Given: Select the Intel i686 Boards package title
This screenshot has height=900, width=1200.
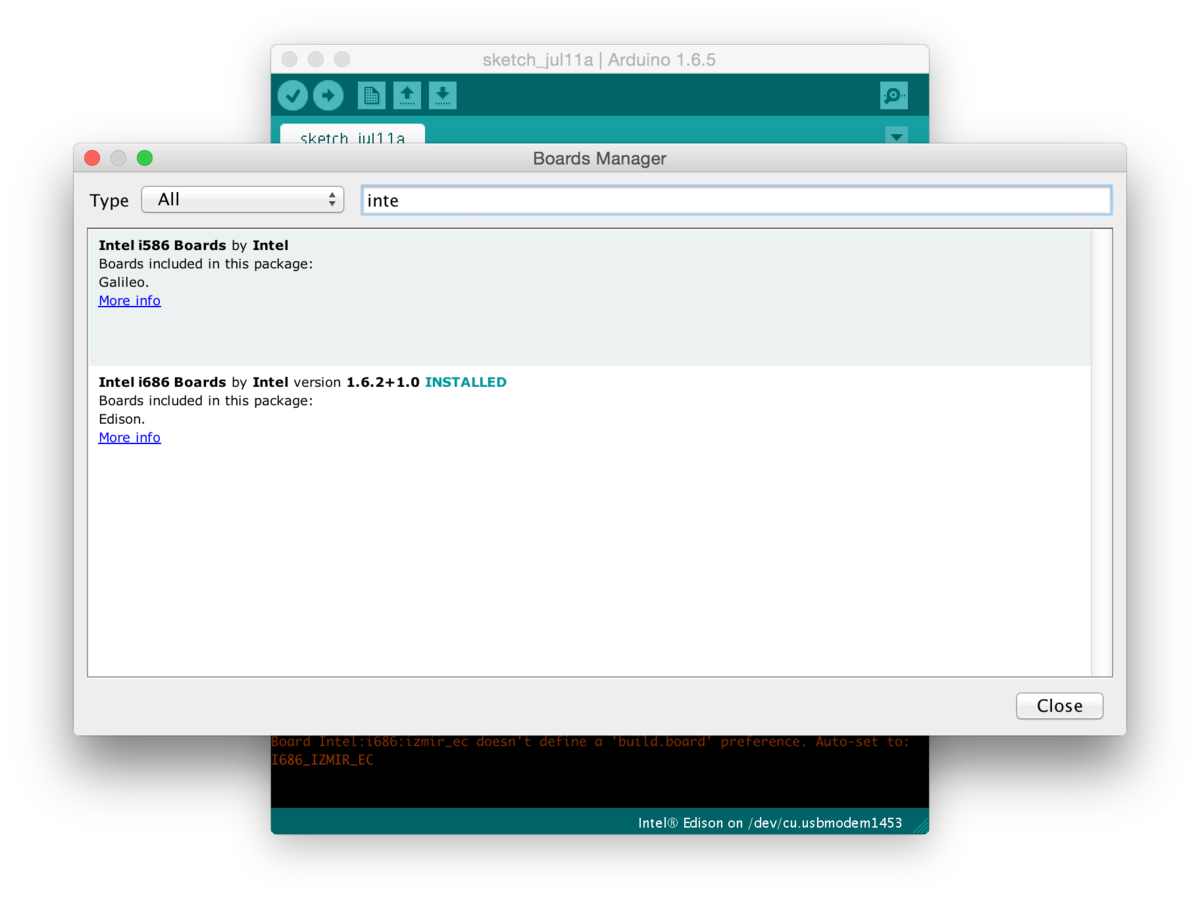Looking at the screenshot, I should click(x=162, y=382).
